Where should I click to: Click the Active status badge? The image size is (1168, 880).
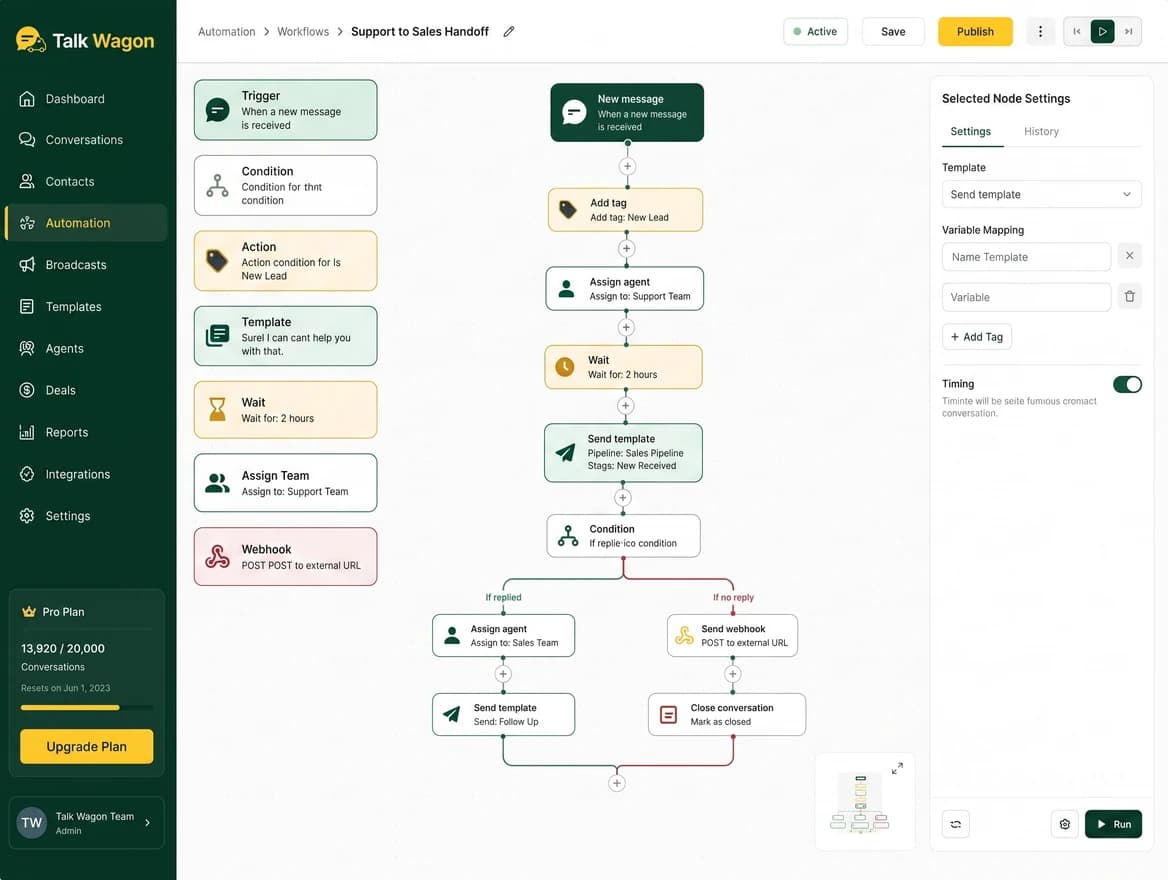[816, 31]
